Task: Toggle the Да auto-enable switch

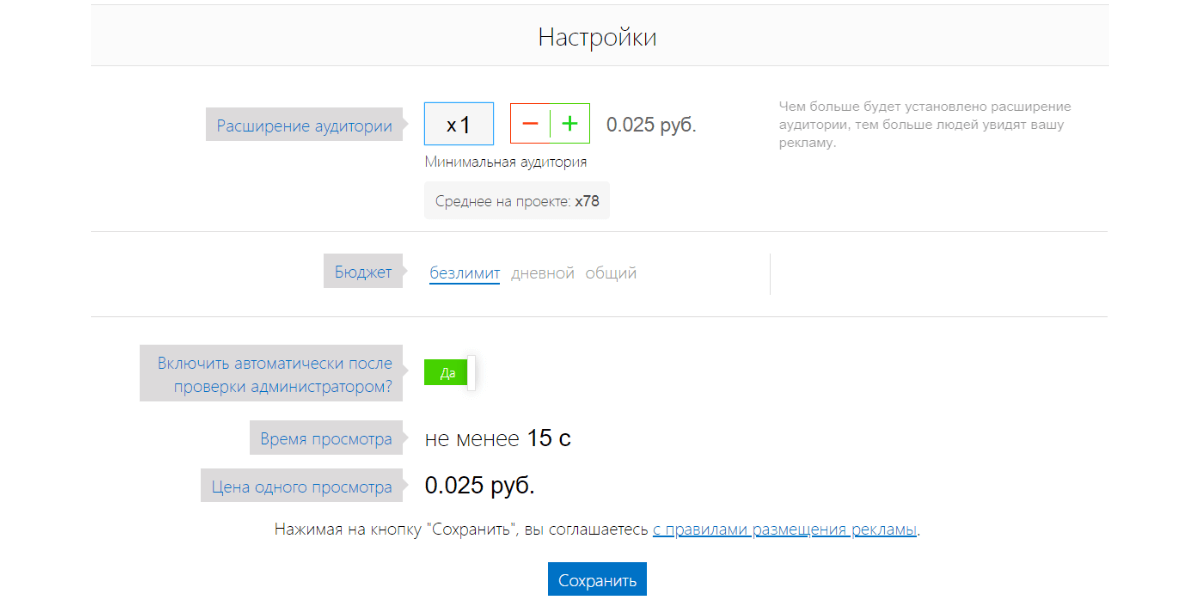Action: point(449,373)
